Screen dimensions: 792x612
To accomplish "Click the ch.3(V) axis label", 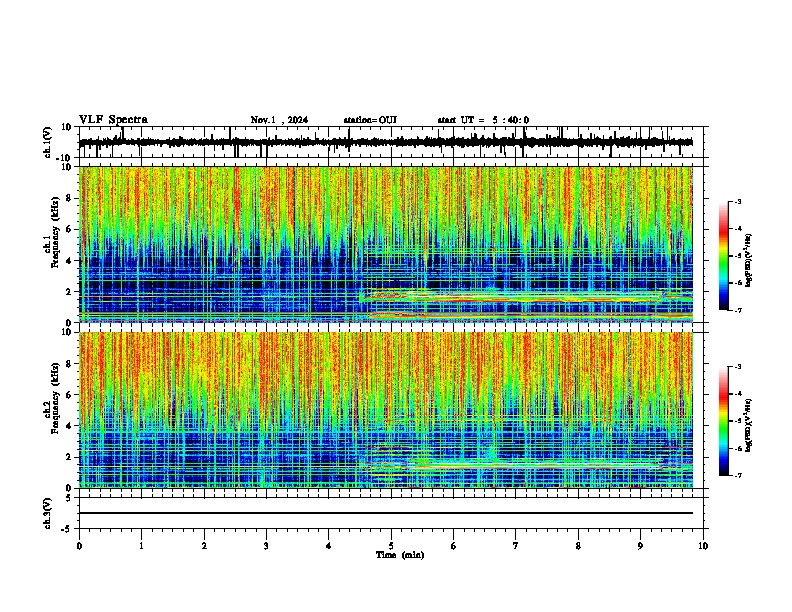I will [48, 514].
